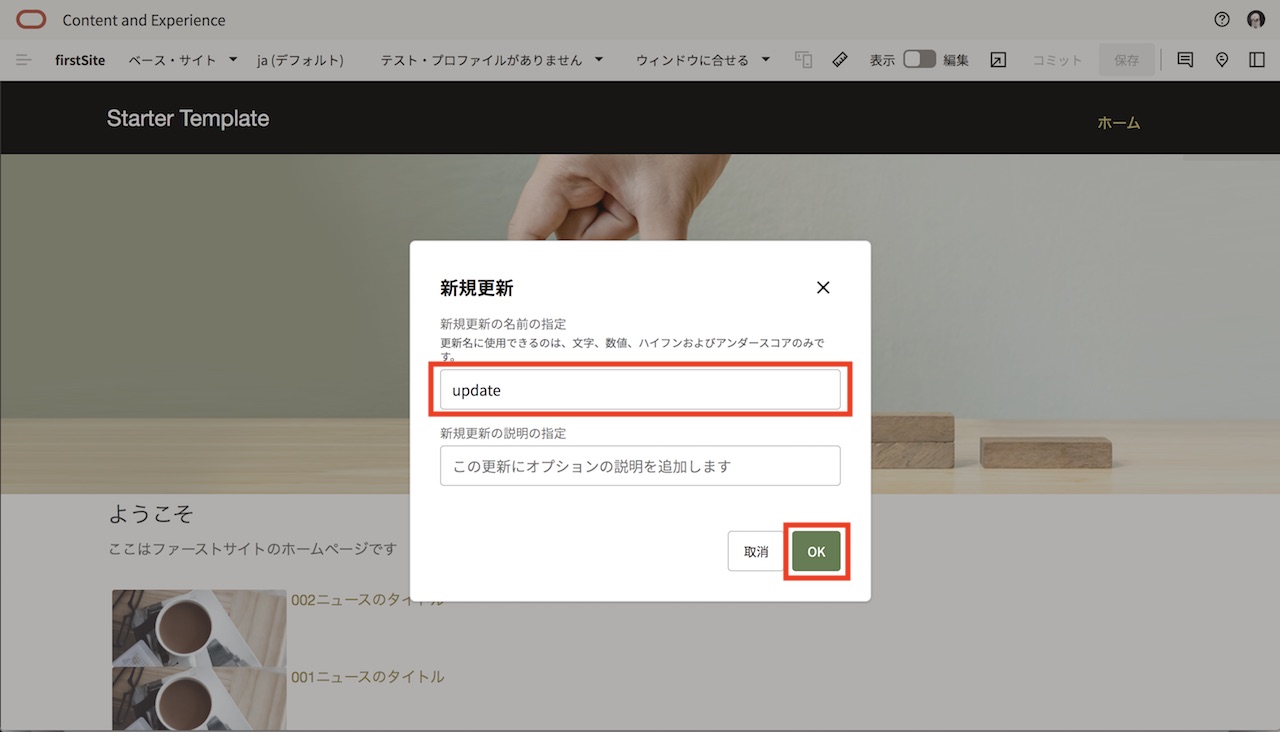Cancel the dialog with 取消
The image size is (1280, 732).
(x=755, y=551)
